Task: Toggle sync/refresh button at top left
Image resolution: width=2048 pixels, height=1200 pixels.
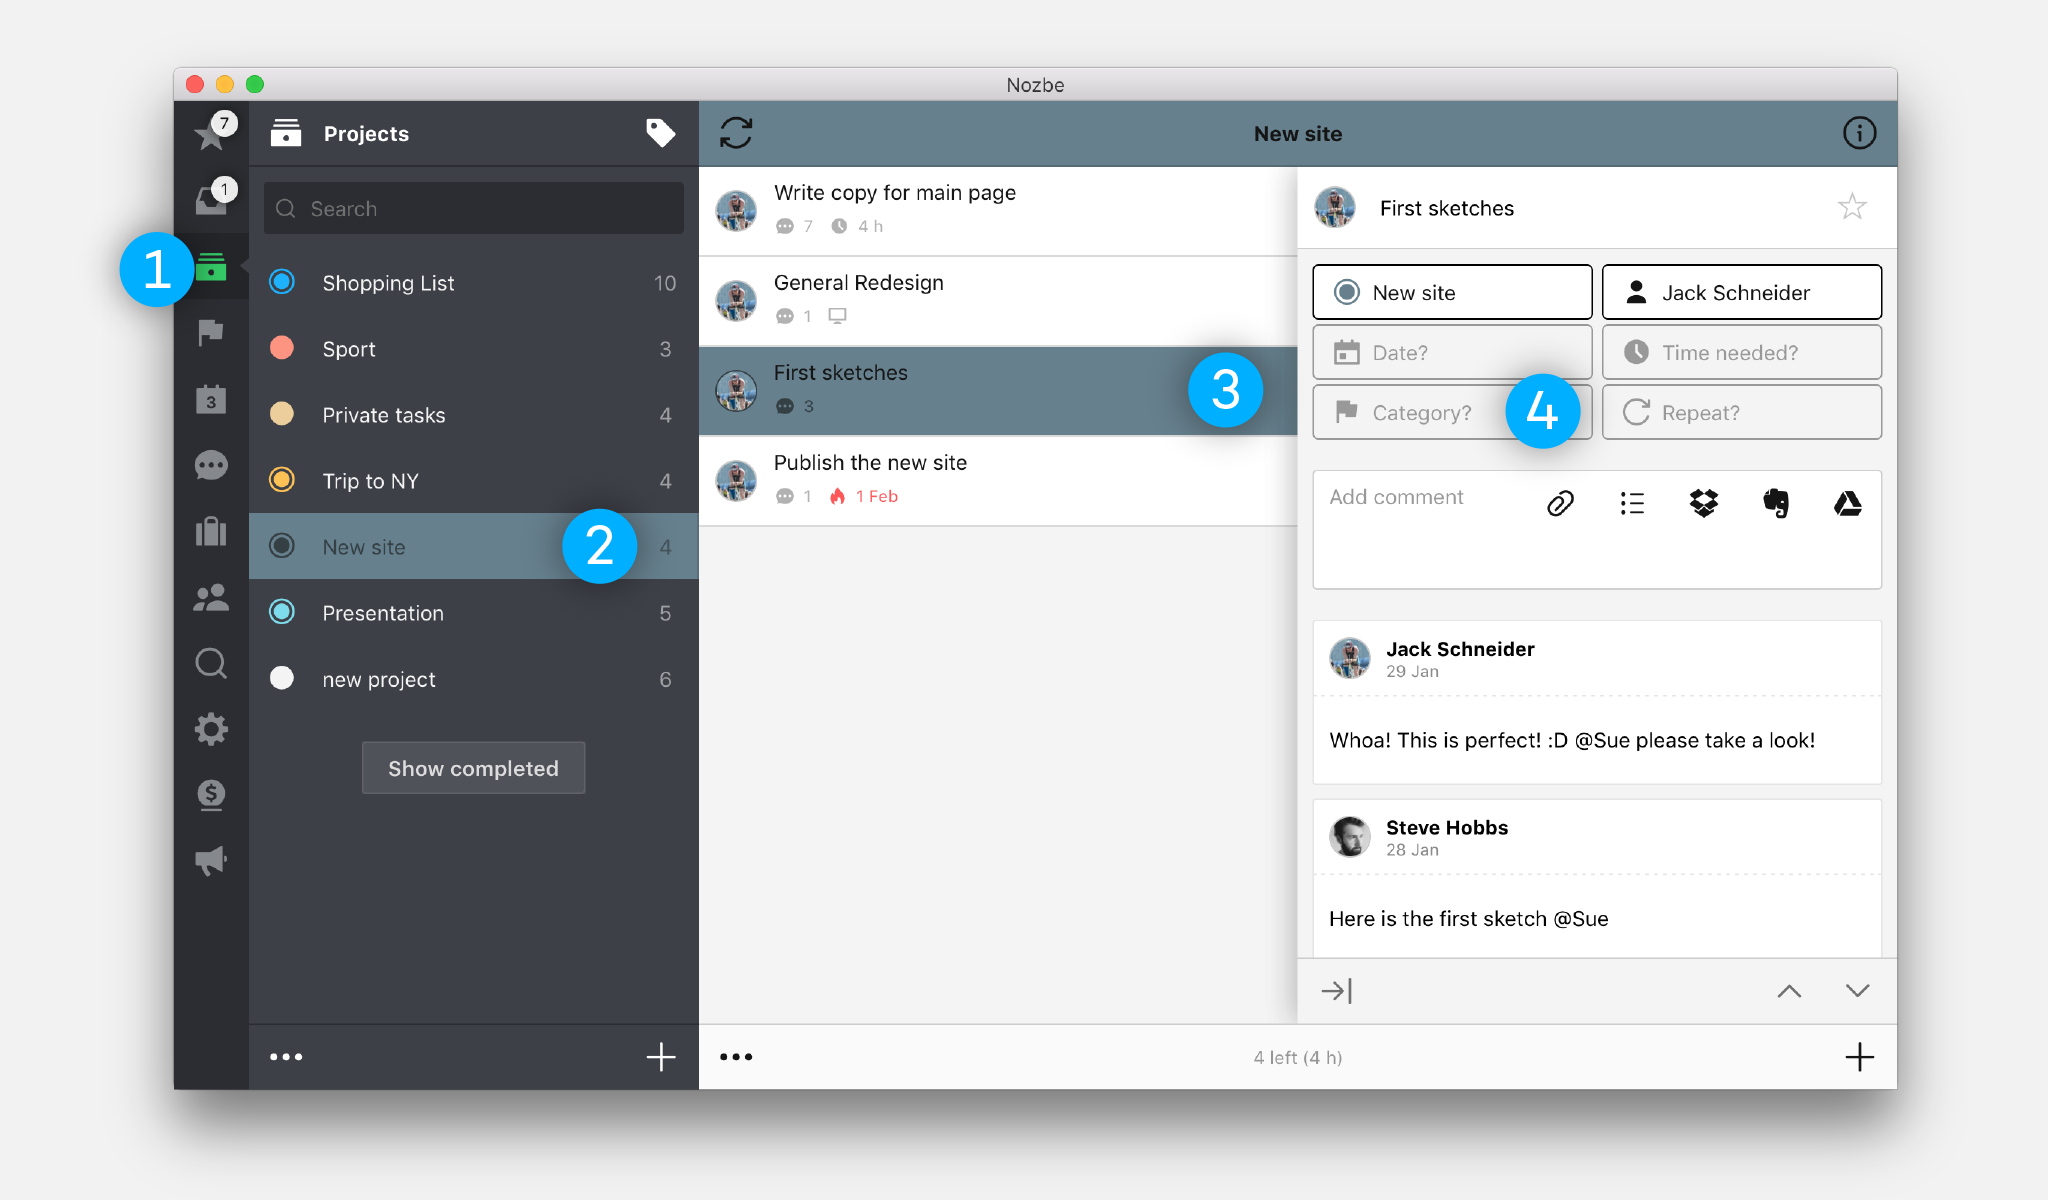Action: (736, 133)
